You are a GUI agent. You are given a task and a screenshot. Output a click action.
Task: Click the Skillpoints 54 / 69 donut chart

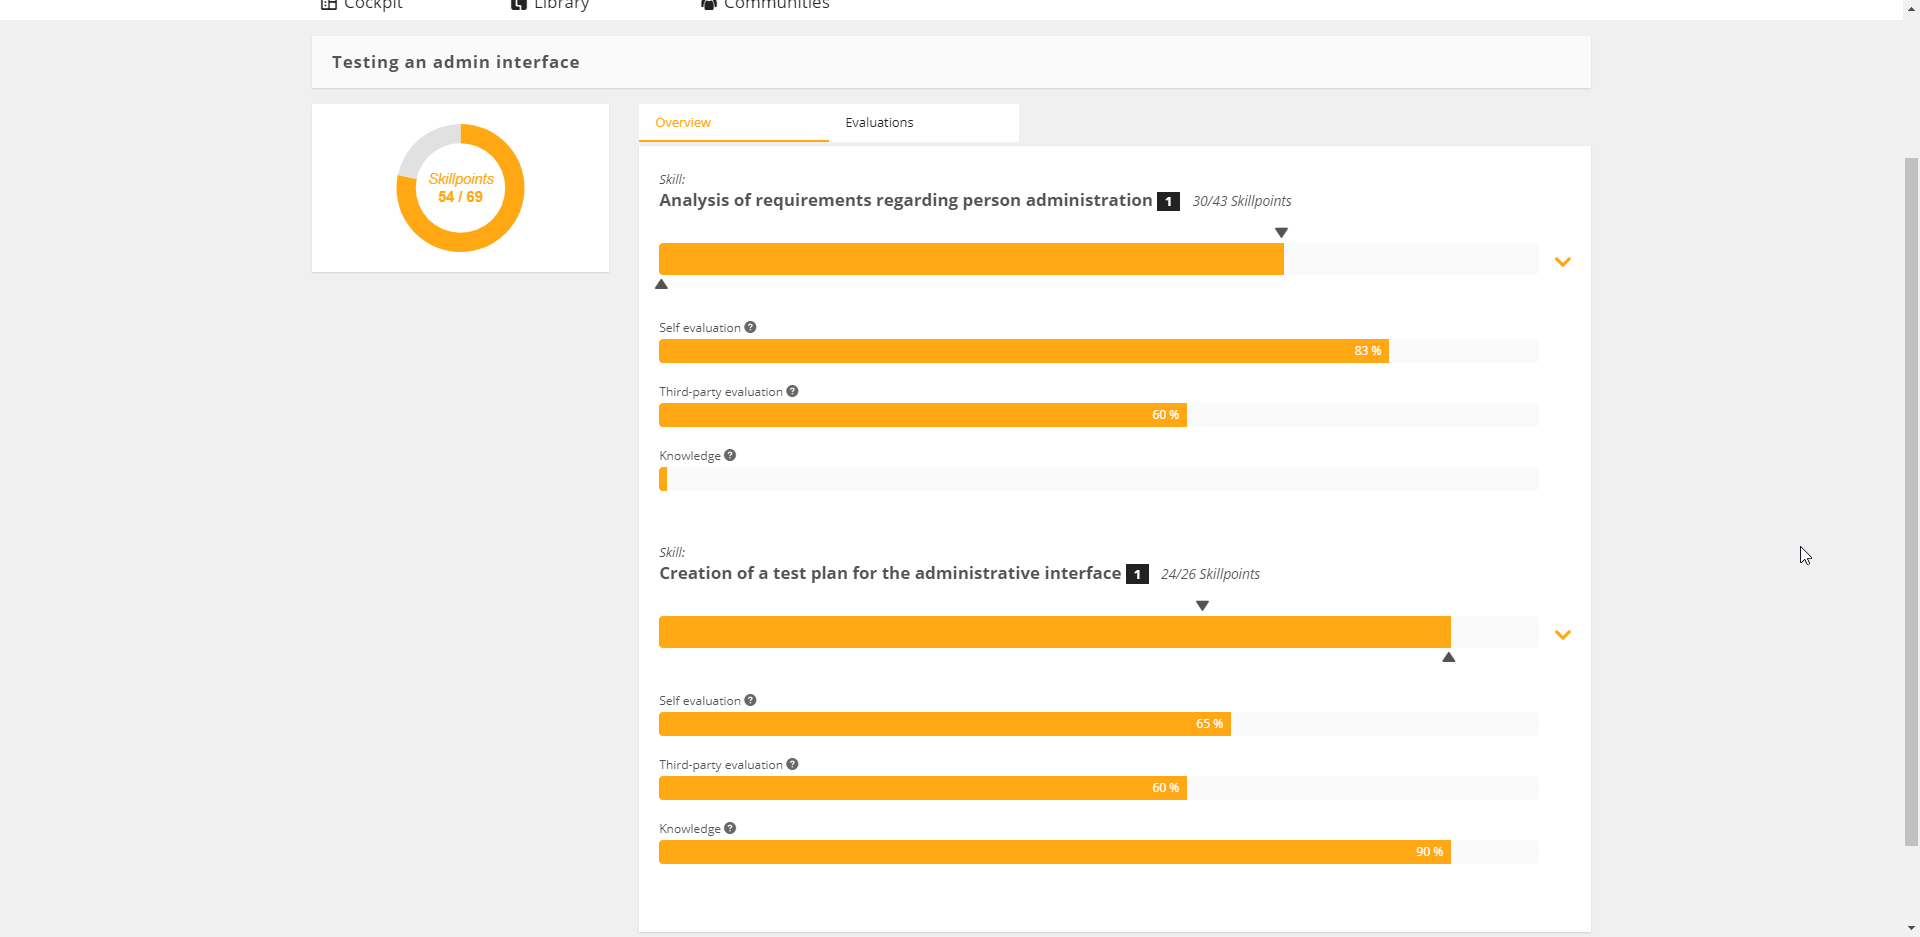click(x=460, y=188)
